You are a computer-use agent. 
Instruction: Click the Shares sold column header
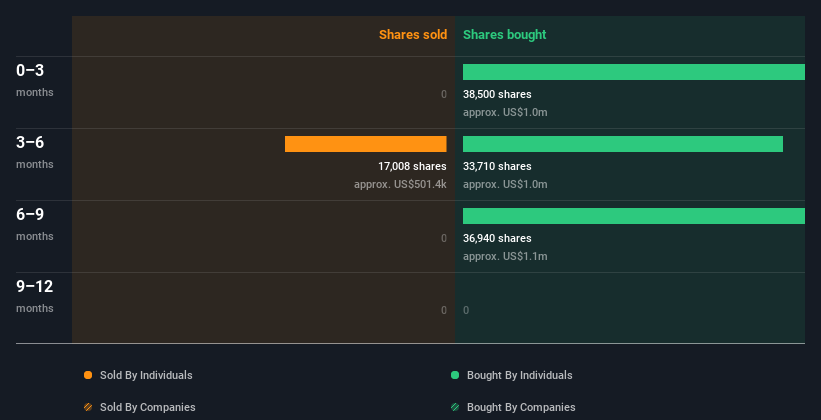coord(413,35)
